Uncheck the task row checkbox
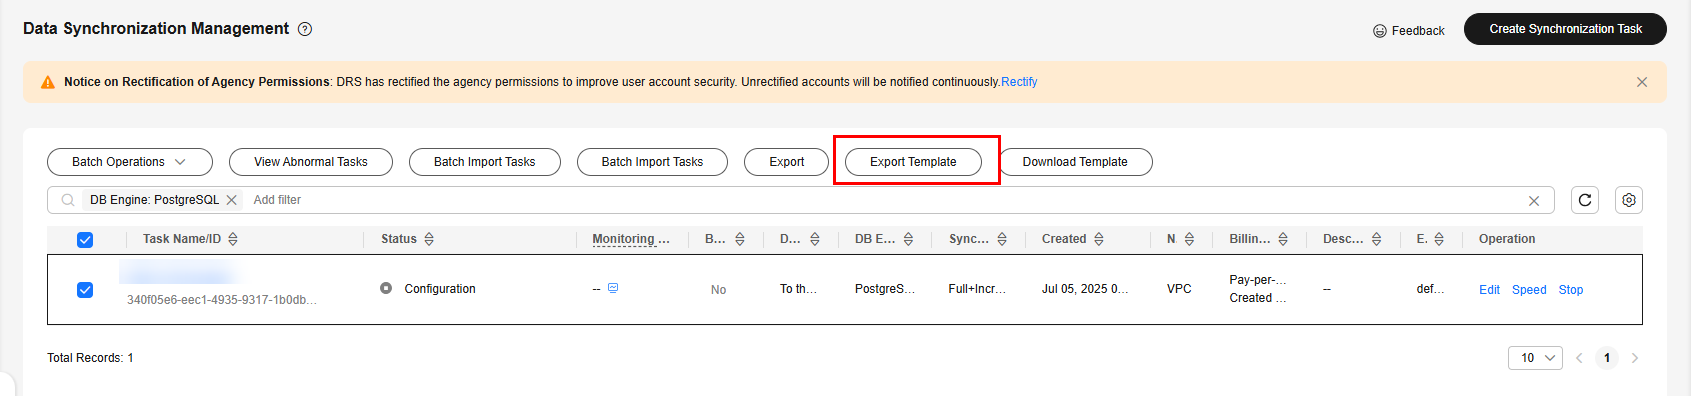The width and height of the screenshot is (1693, 396). pyautogui.click(x=85, y=290)
